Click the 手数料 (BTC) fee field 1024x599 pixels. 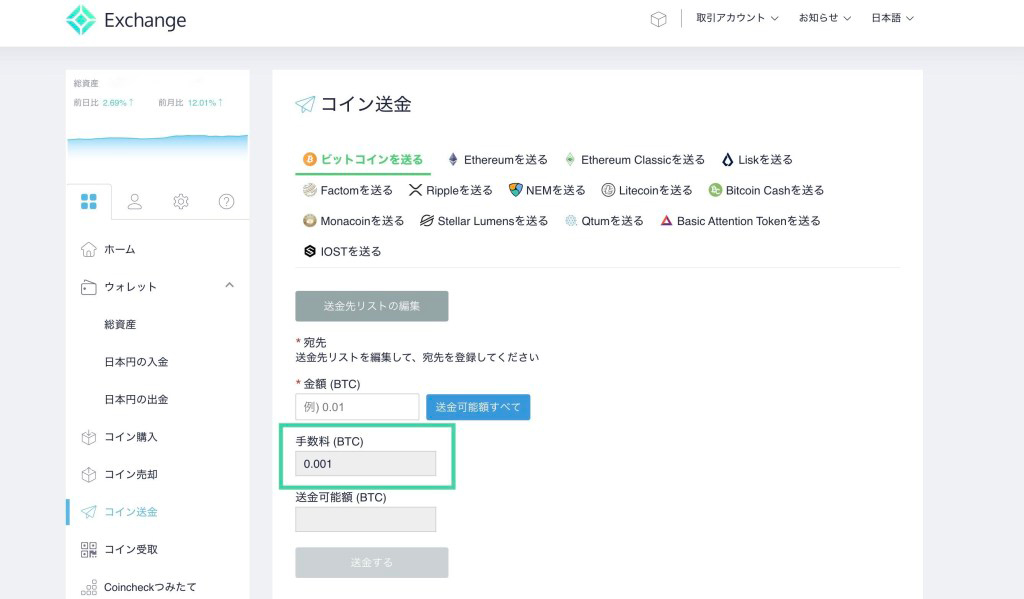point(366,464)
